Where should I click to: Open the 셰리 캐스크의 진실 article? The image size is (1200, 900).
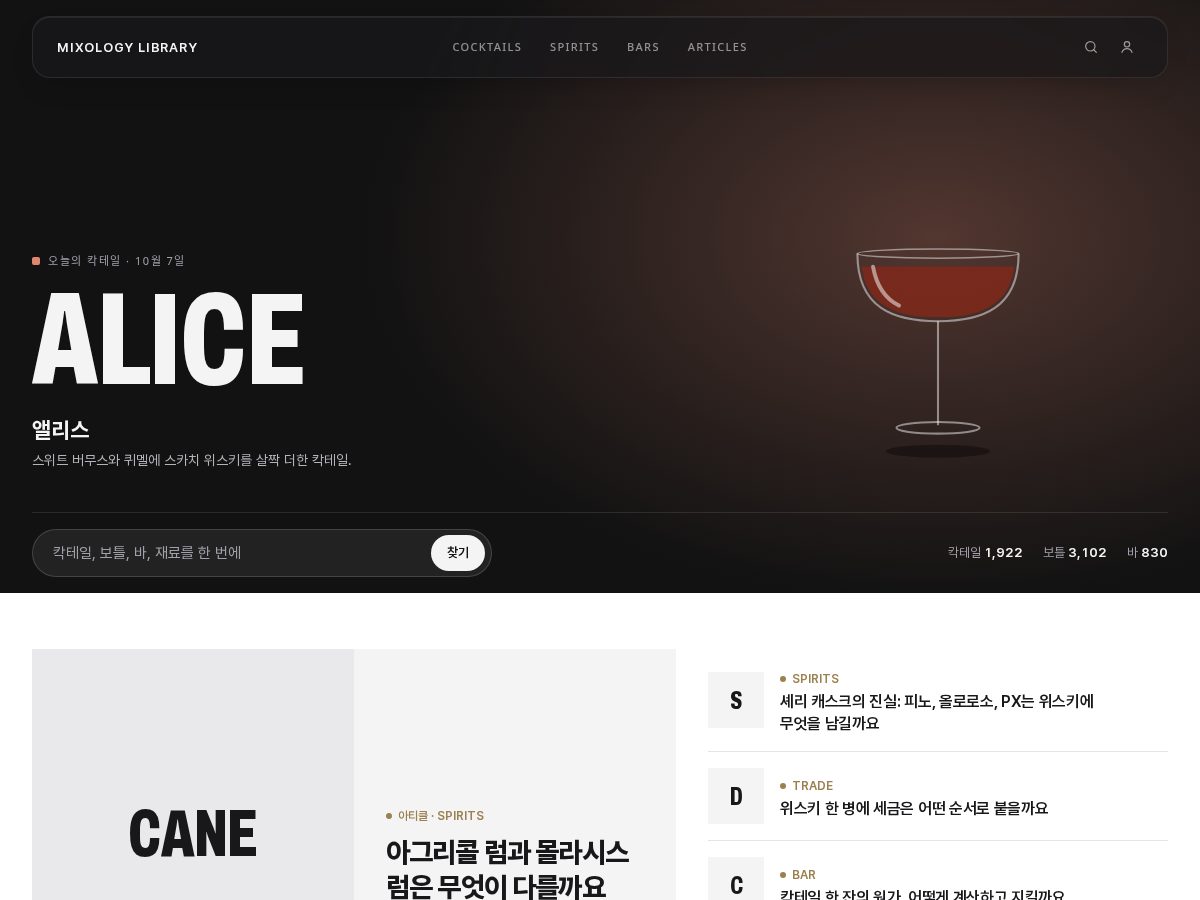tap(937, 712)
